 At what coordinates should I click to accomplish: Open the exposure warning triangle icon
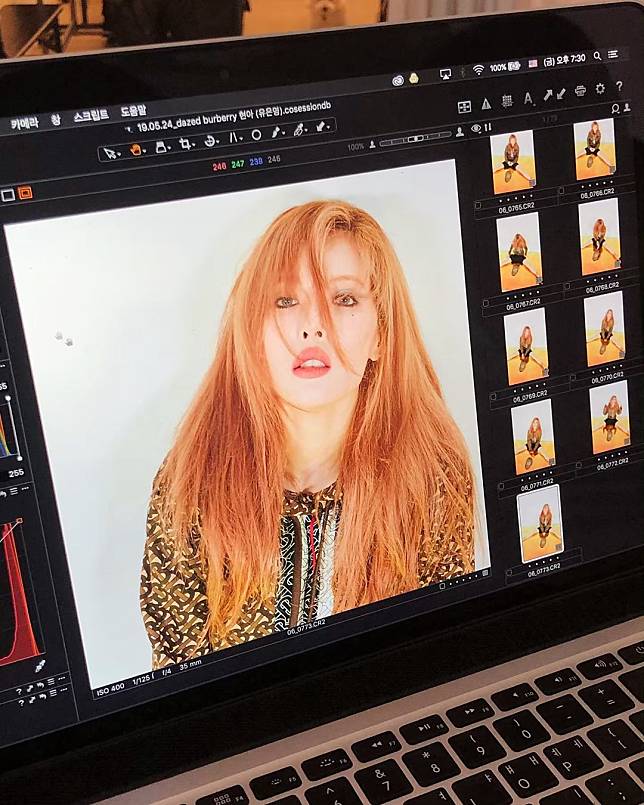pyautogui.click(x=486, y=103)
